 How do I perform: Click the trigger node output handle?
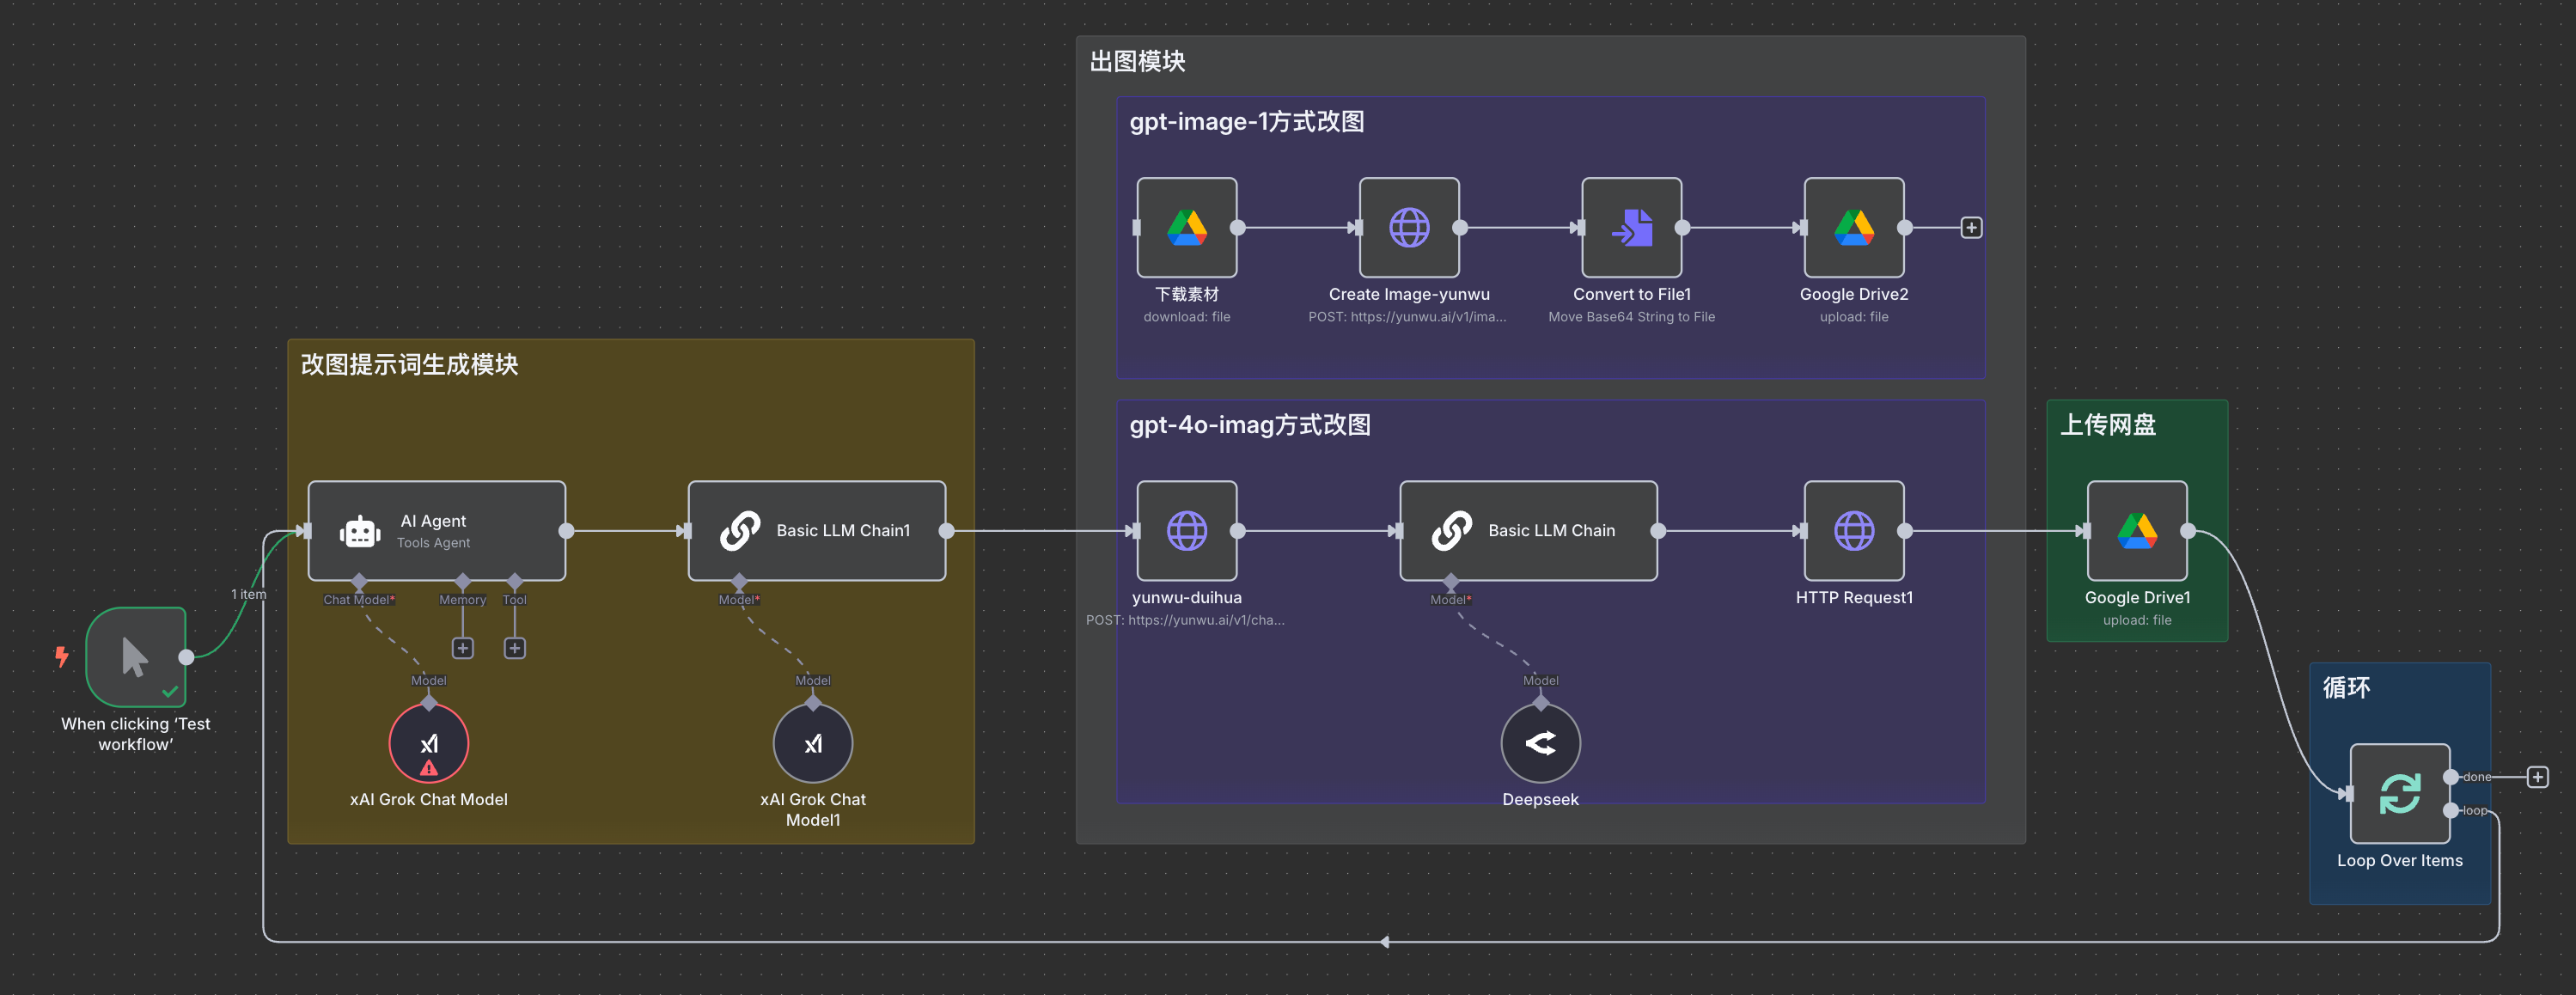click(186, 657)
